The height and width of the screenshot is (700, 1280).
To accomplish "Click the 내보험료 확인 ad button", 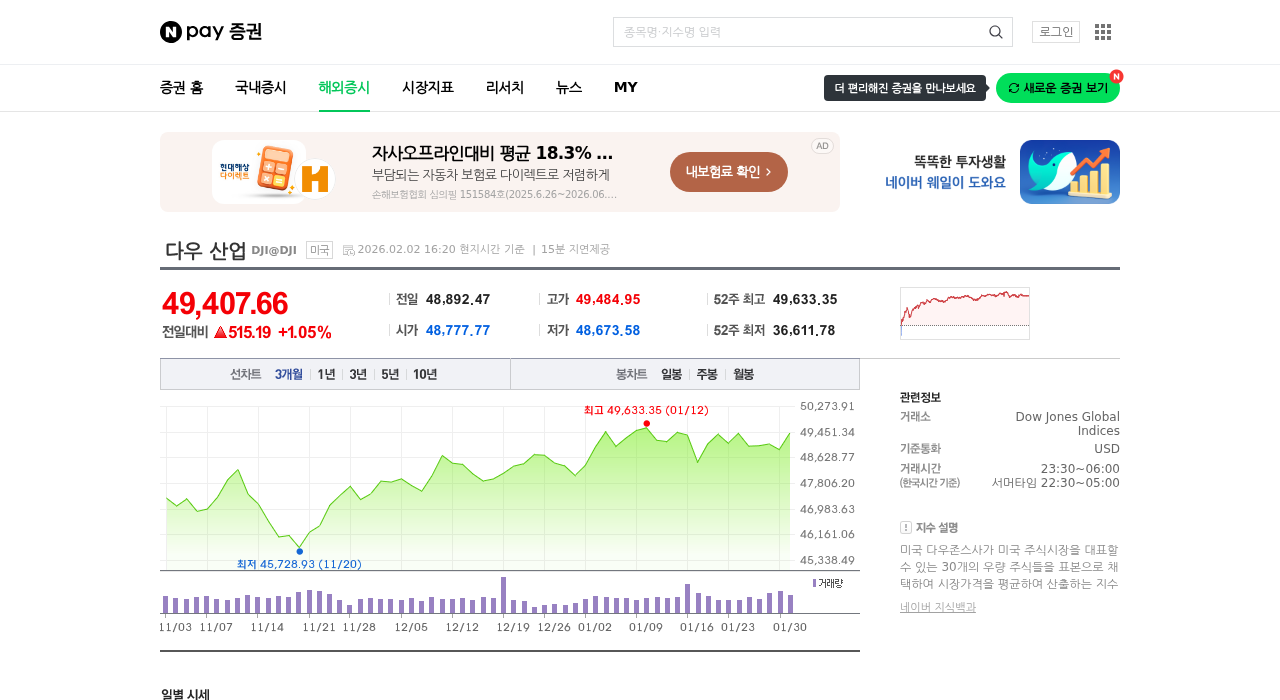I will click(728, 171).
